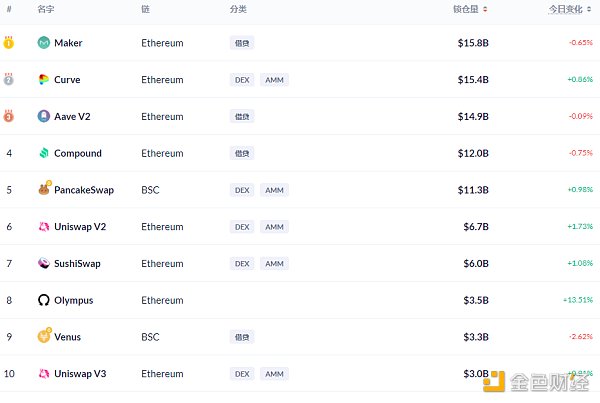600x403 pixels.
Task: Click the Uniswap V2 unicorn logo
Action: coord(44,227)
